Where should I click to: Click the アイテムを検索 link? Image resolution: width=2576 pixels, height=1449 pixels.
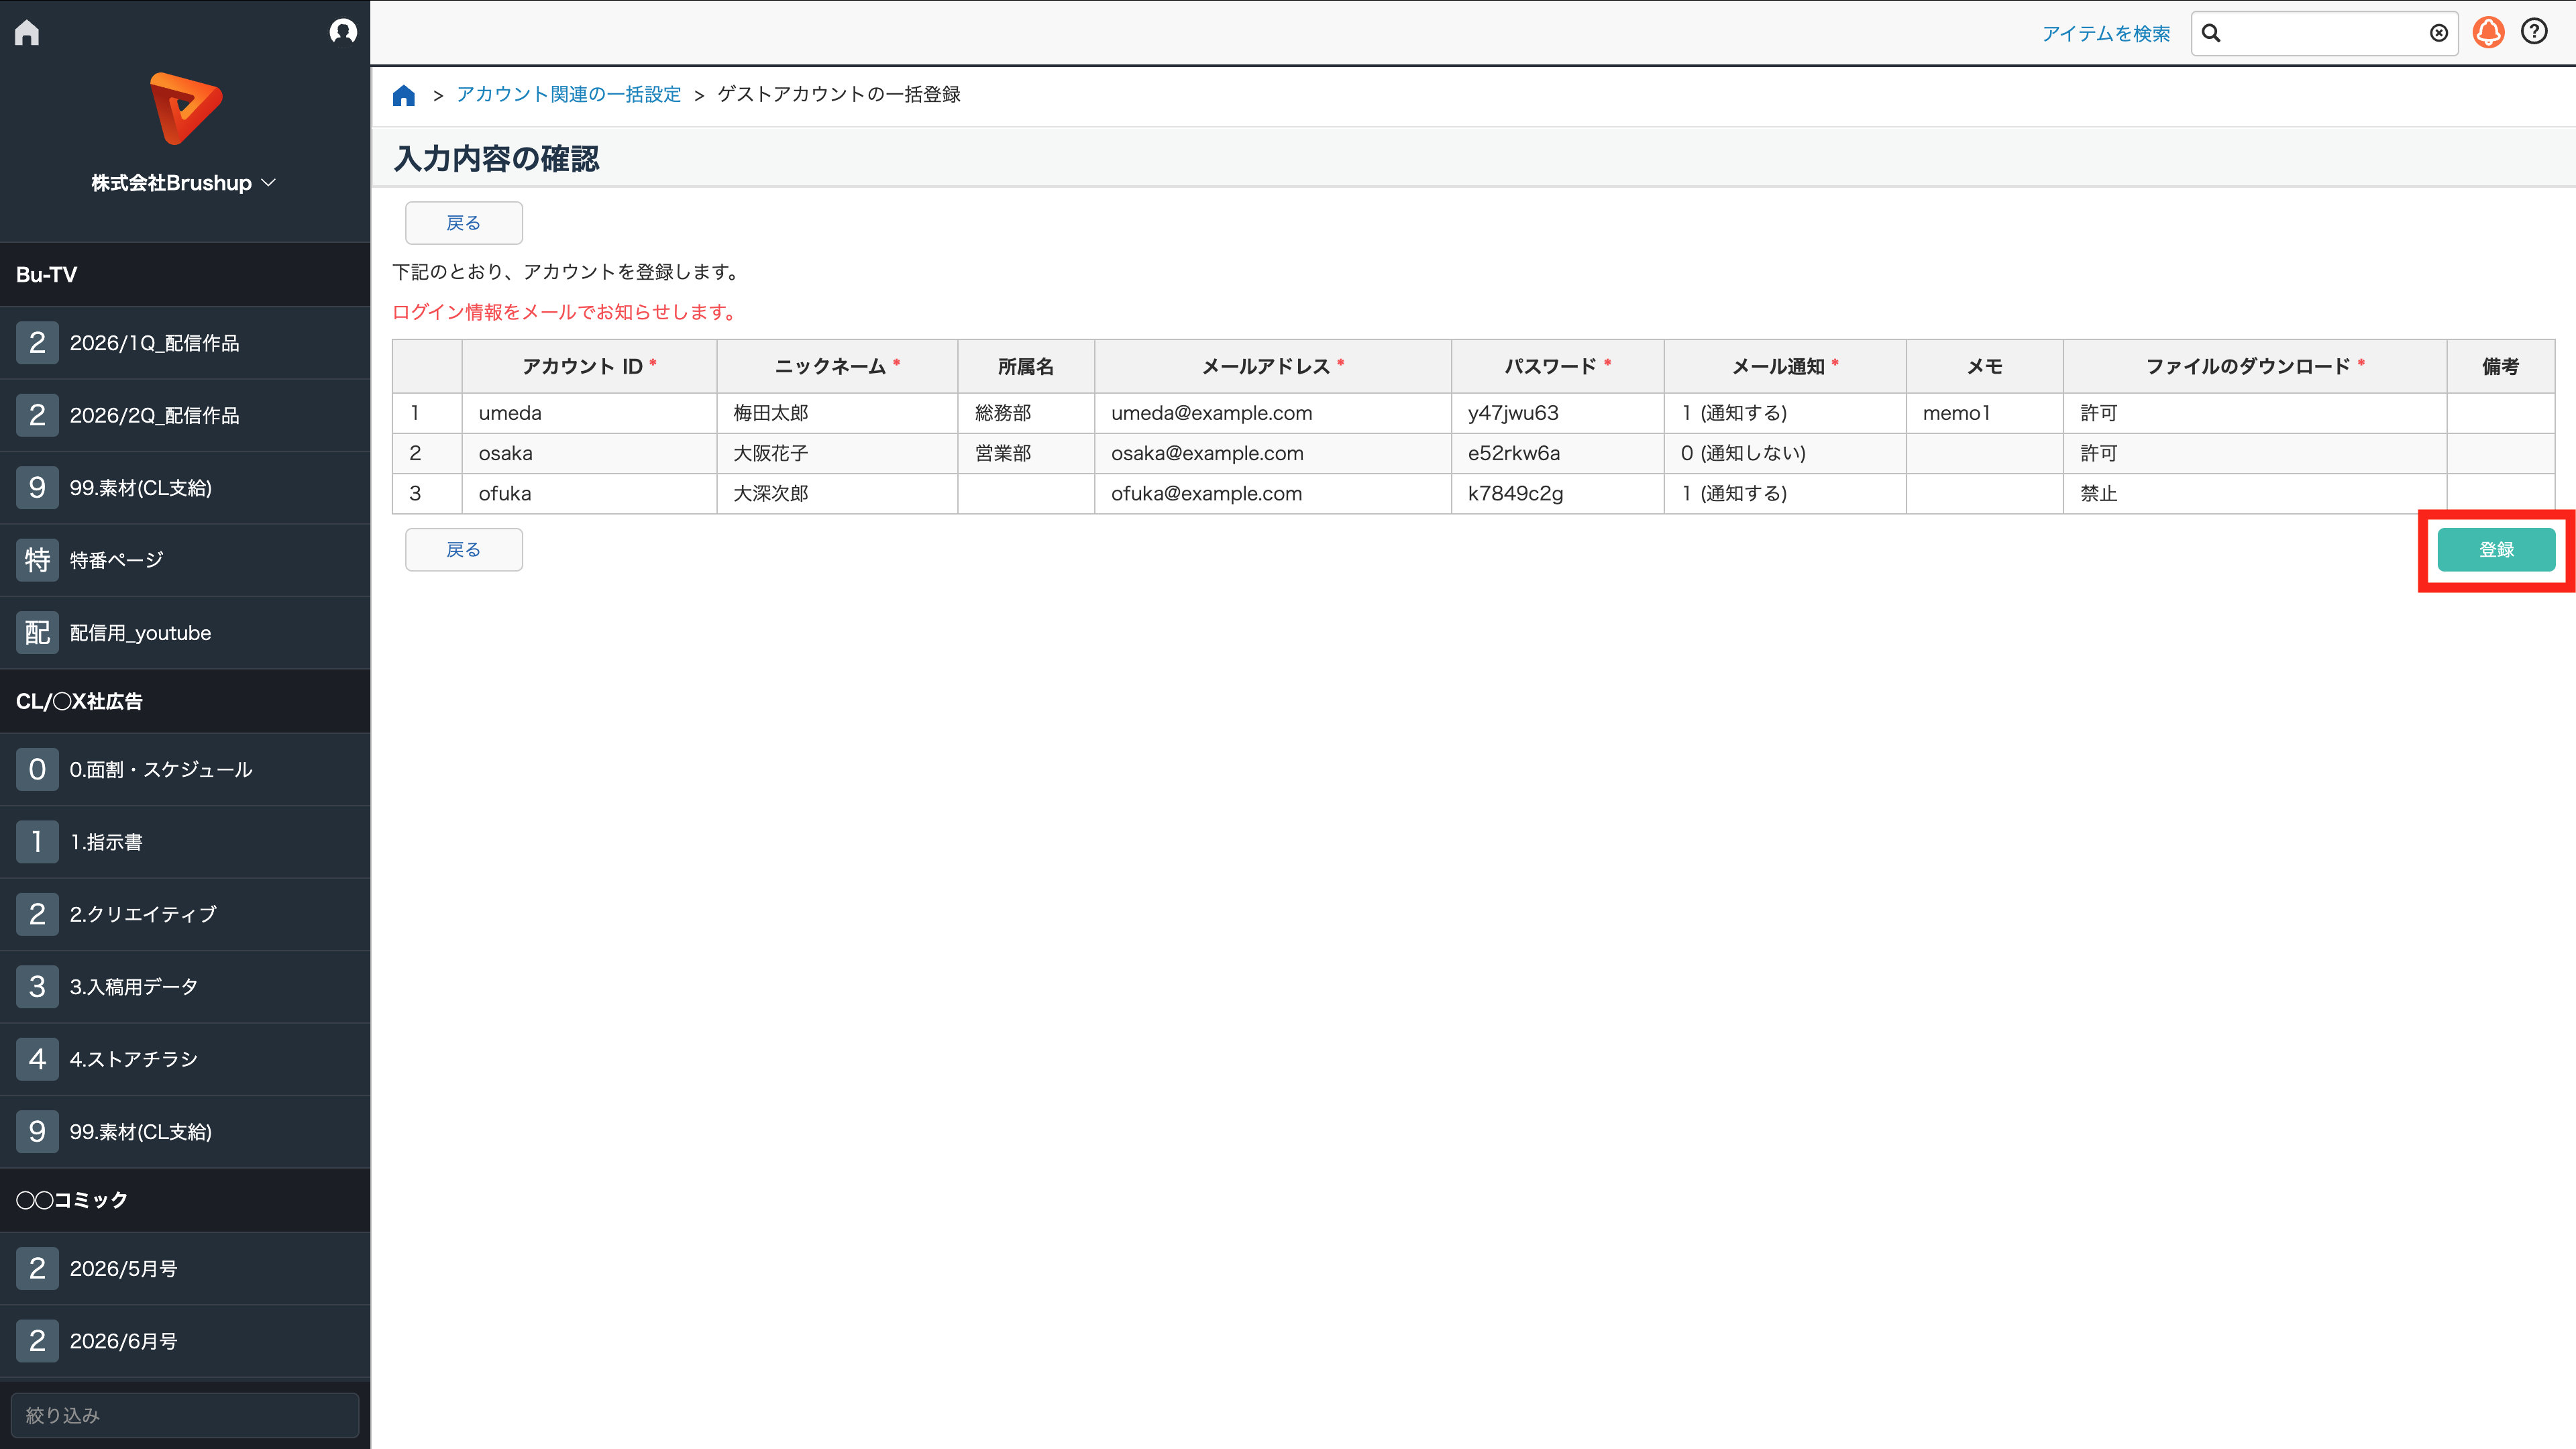tap(2105, 33)
